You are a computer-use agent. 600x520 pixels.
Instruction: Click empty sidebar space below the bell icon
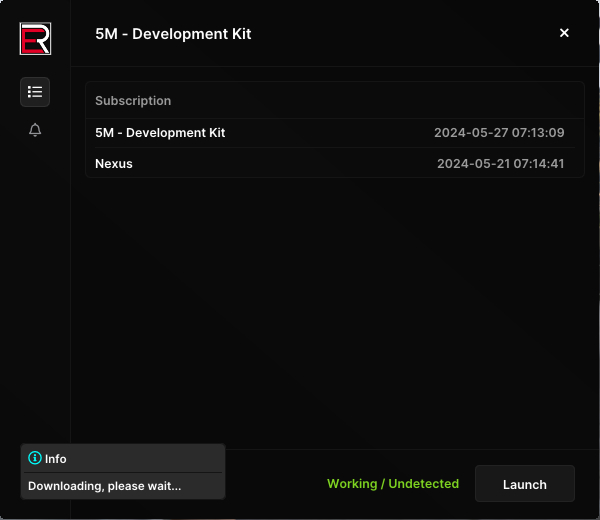click(35, 280)
